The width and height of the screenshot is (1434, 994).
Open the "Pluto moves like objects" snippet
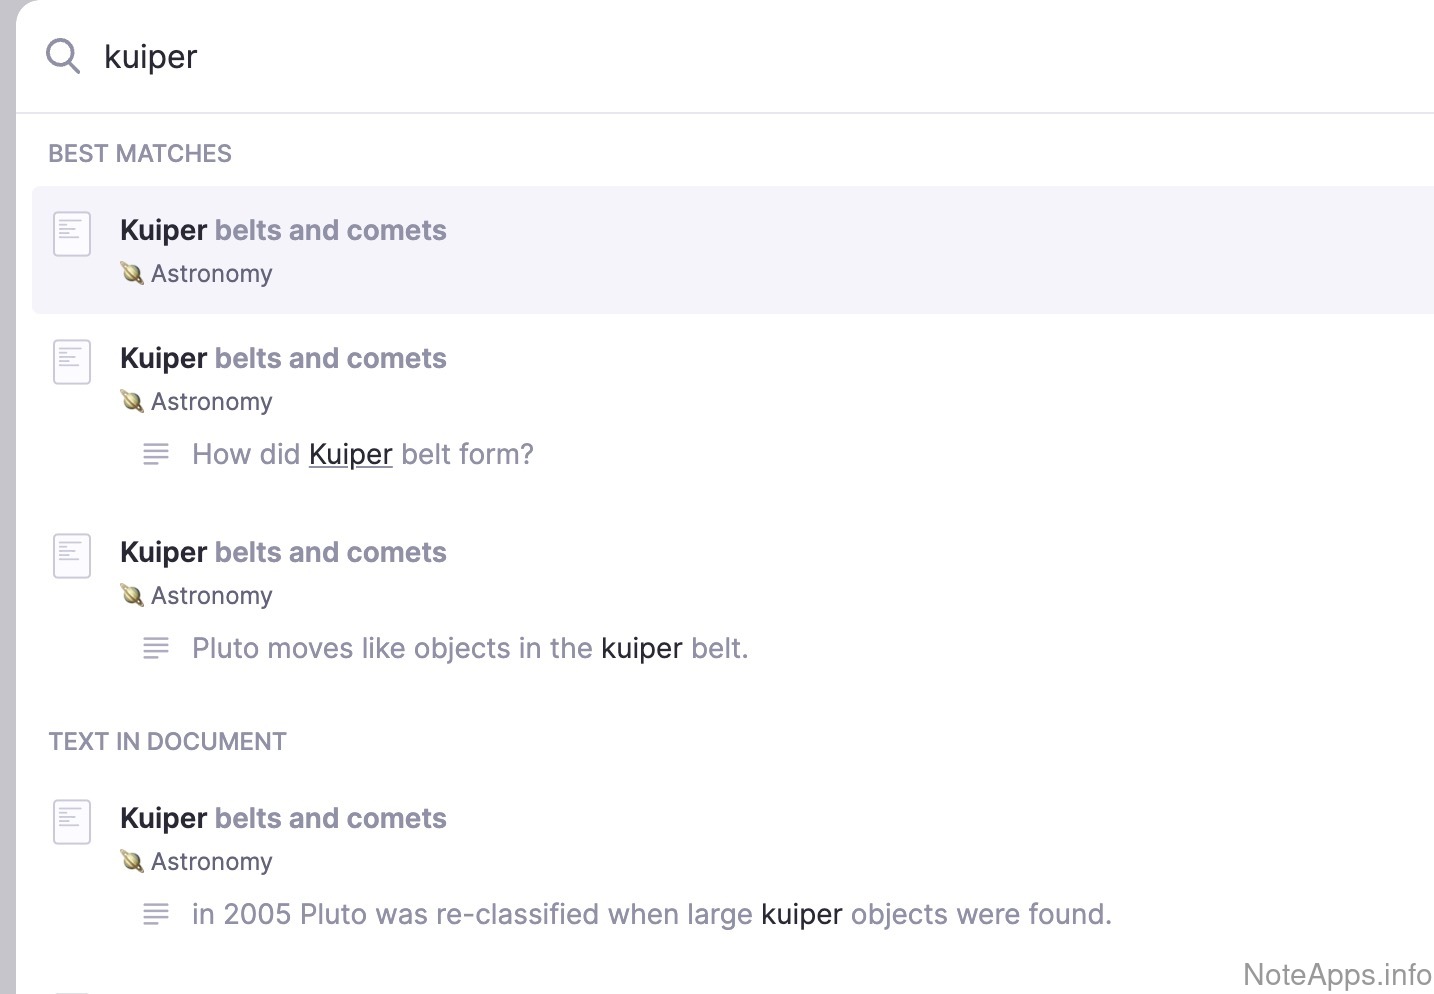click(470, 648)
